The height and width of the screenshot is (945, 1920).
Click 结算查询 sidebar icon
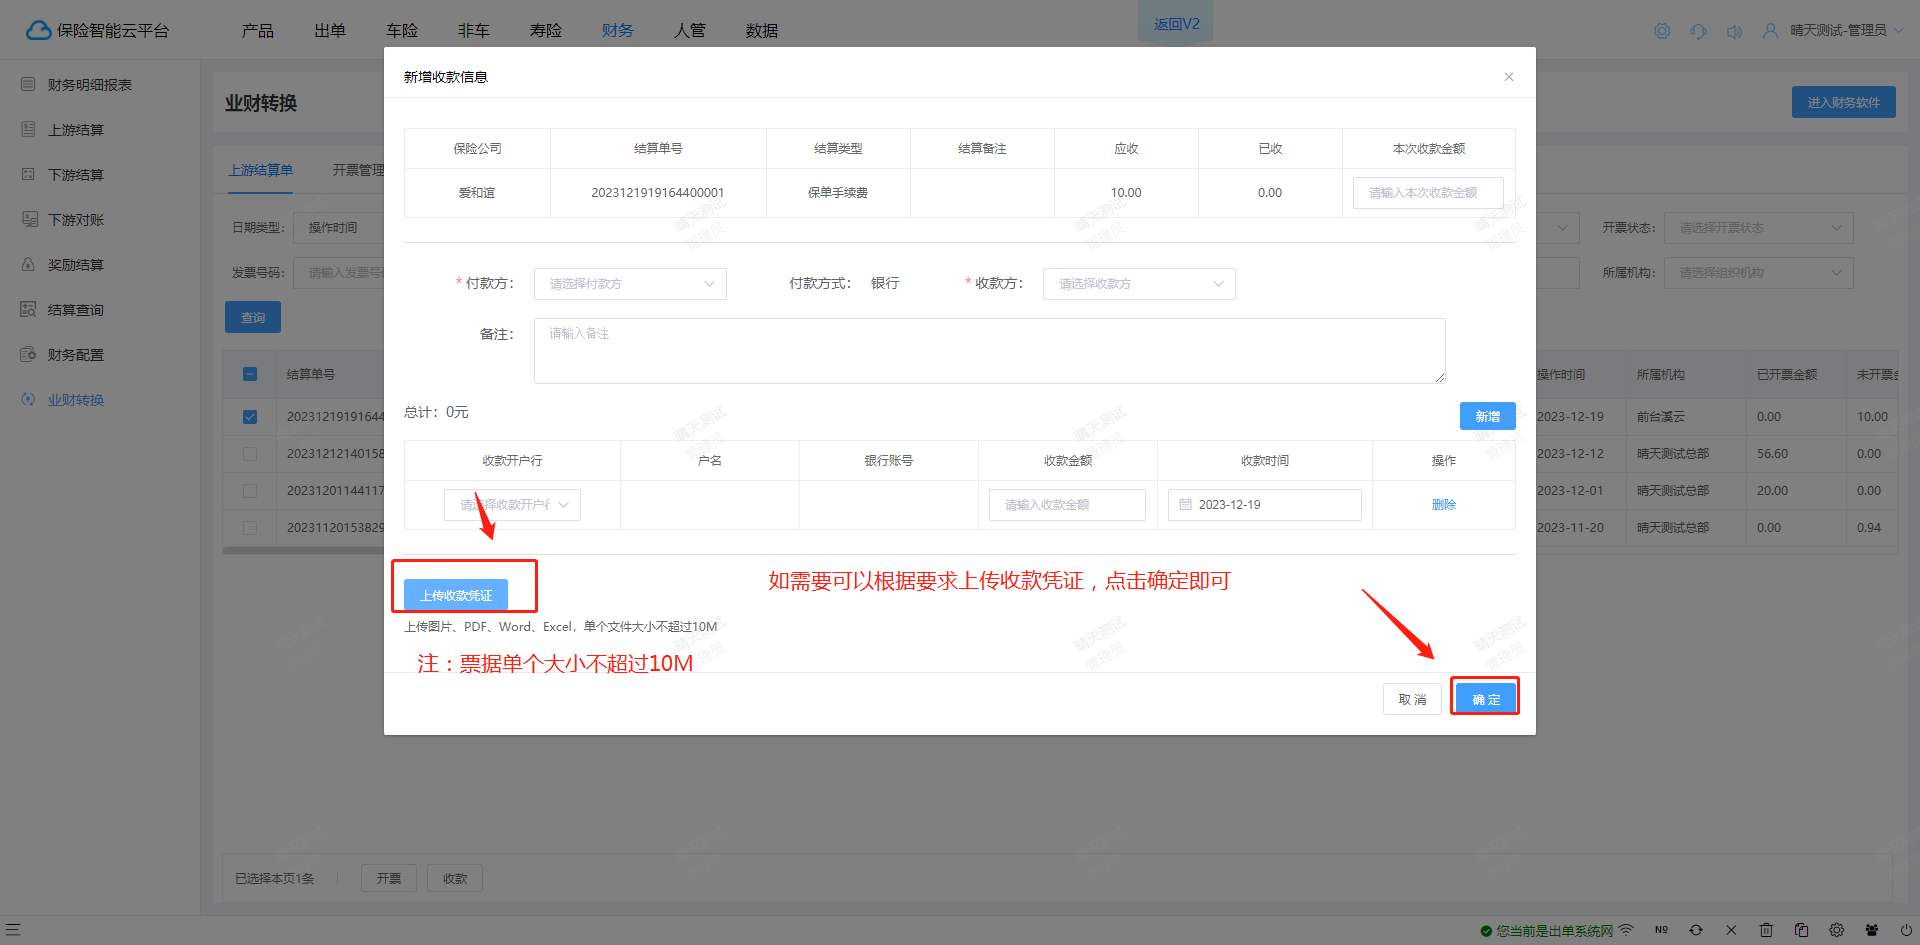(28, 310)
